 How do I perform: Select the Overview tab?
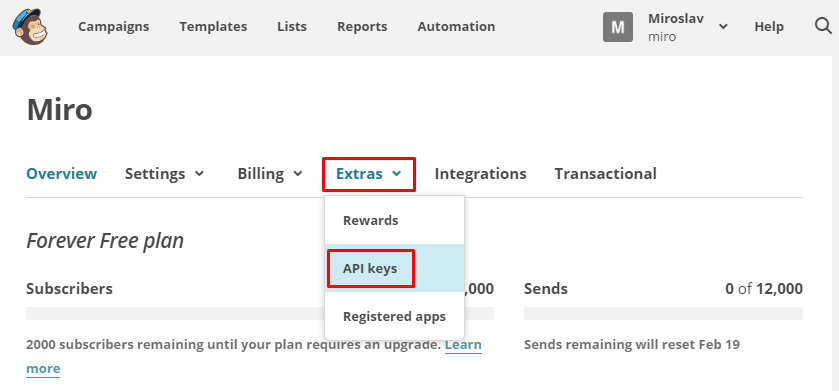click(62, 174)
